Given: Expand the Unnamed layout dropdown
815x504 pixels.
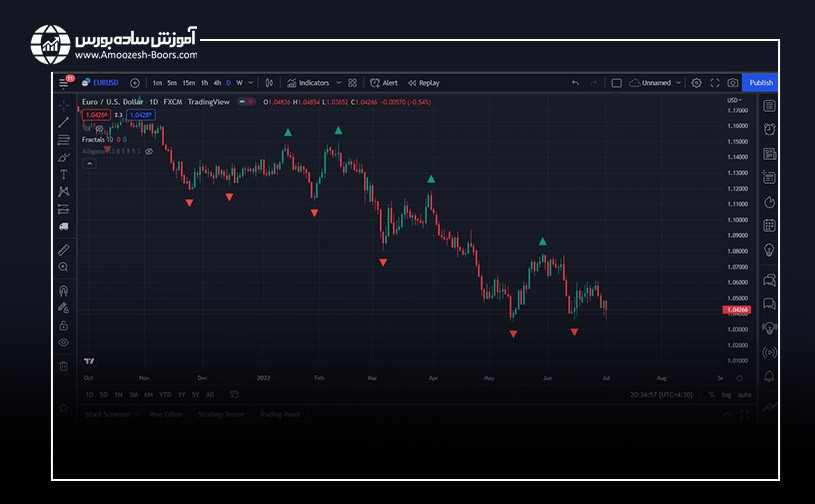Looking at the screenshot, I should 679,83.
